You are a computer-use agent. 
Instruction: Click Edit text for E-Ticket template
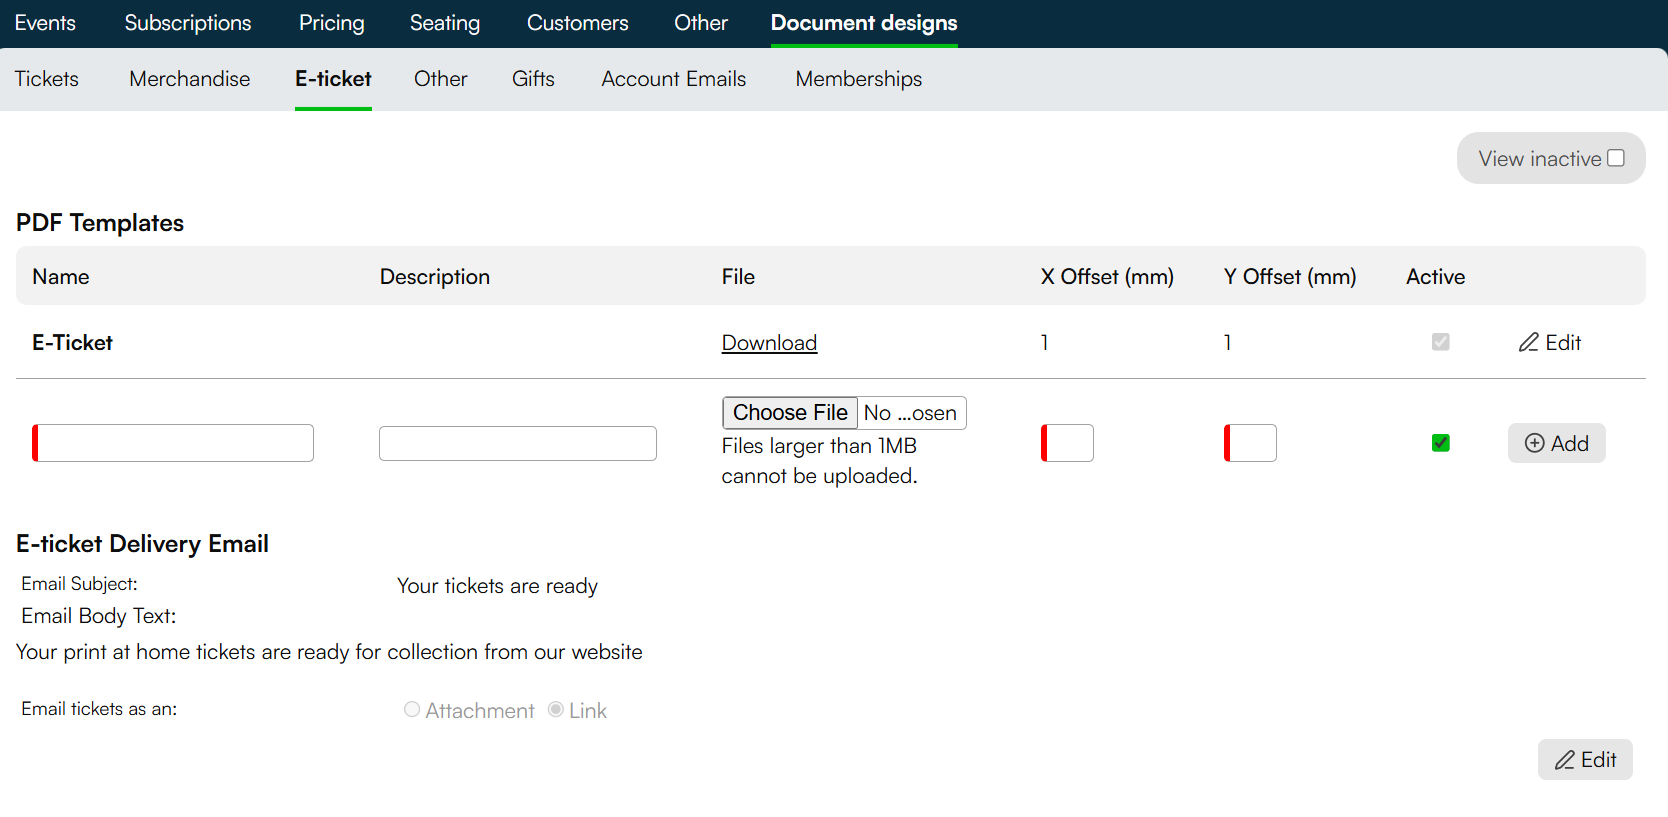point(1563,343)
